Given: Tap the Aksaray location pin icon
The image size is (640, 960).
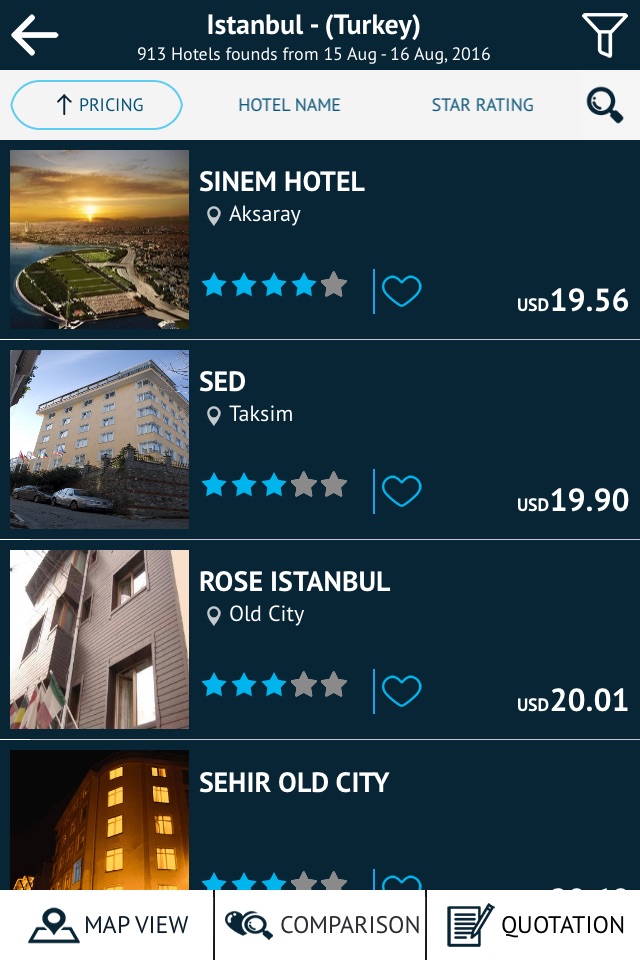Looking at the screenshot, I should point(213,216).
